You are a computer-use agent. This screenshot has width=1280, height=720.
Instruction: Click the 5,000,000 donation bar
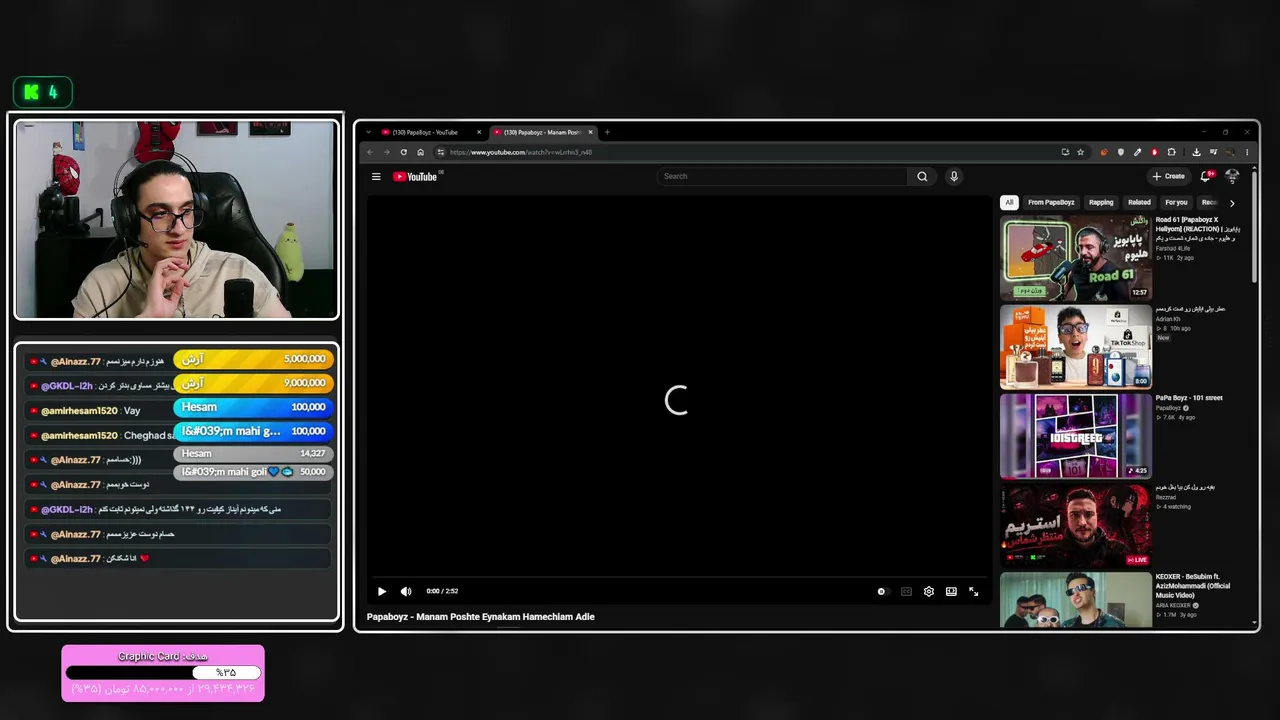[254, 359]
